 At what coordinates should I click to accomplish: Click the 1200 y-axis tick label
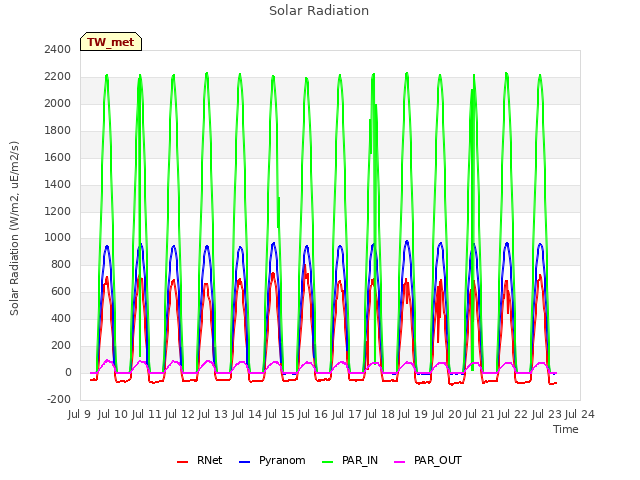[x=58, y=211]
